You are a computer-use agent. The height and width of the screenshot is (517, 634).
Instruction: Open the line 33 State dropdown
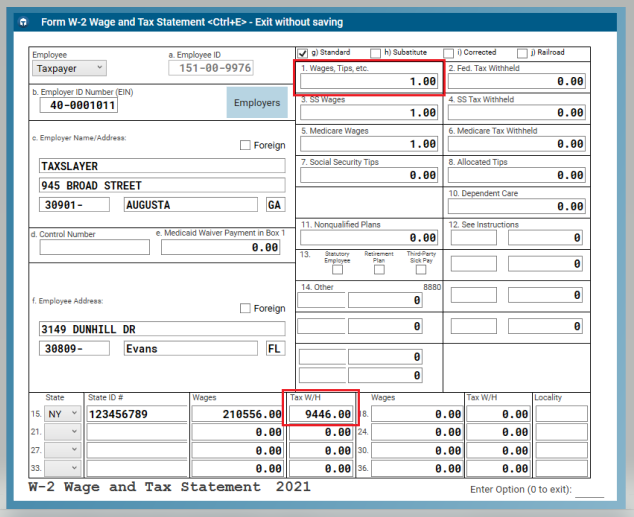click(x=63, y=468)
